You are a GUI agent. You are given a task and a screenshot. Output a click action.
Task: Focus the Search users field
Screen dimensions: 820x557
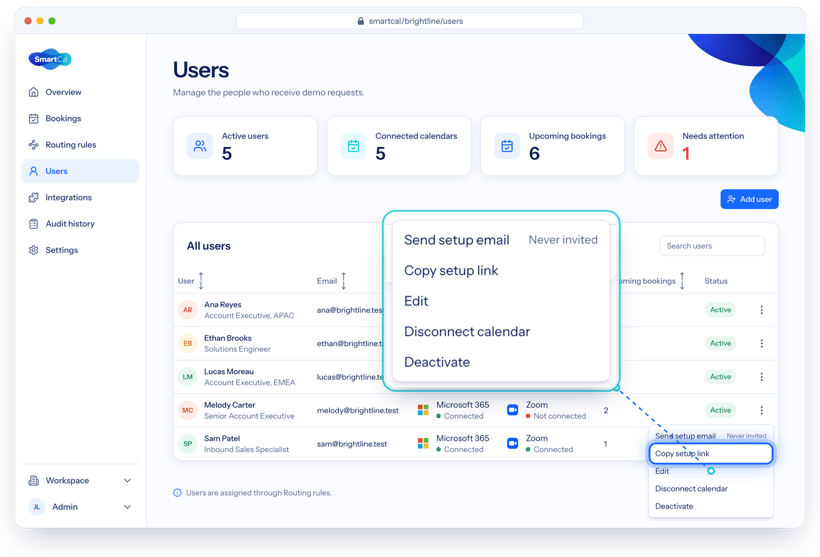tap(712, 246)
